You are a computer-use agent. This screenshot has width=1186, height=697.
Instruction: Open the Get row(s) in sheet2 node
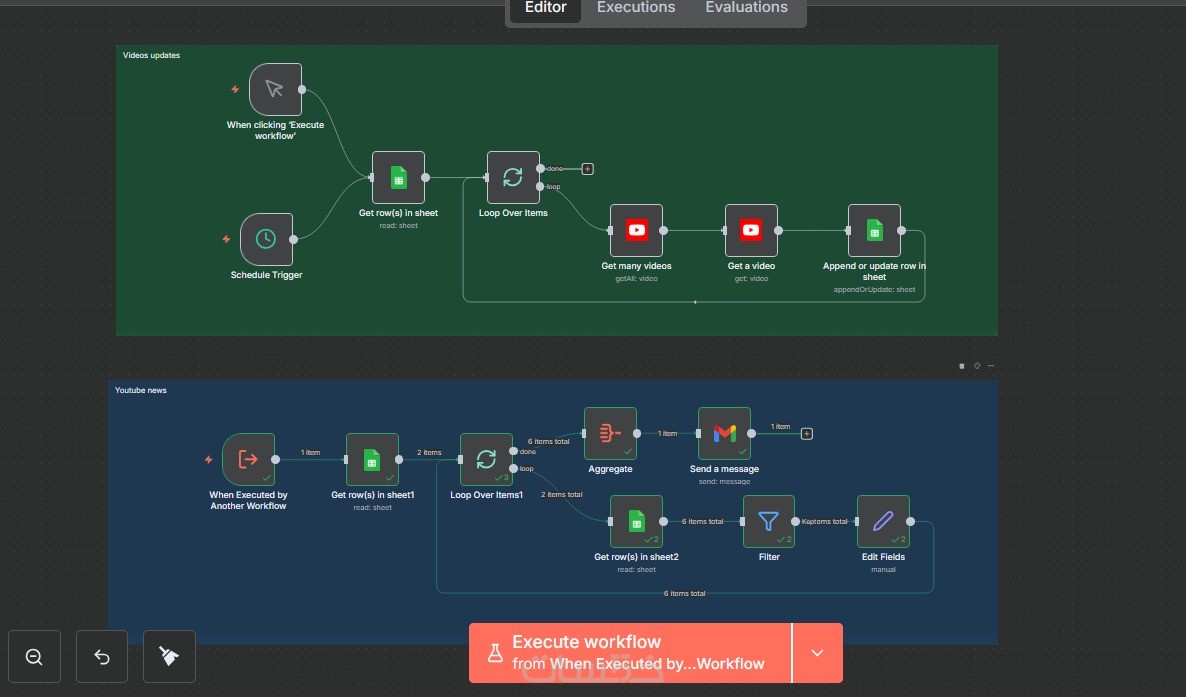pyautogui.click(x=636, y=521)
